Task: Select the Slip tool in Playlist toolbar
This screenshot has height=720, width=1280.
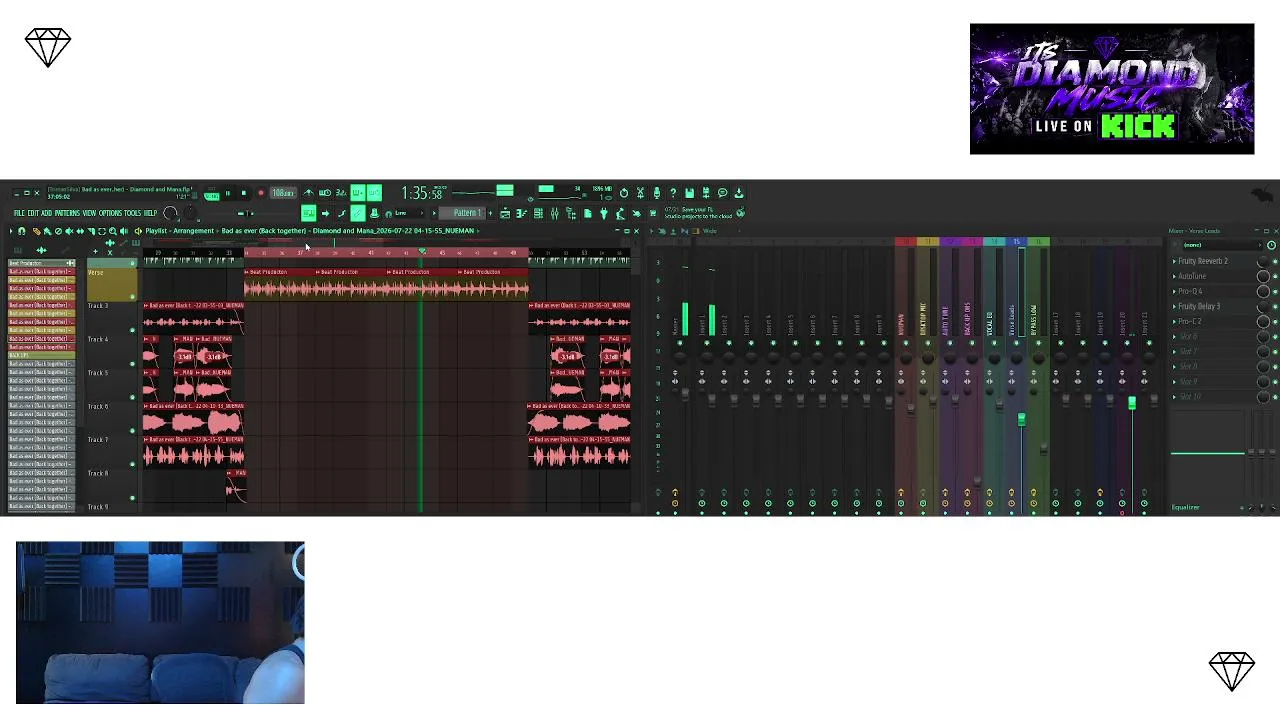Action: [x=79, y=231]
